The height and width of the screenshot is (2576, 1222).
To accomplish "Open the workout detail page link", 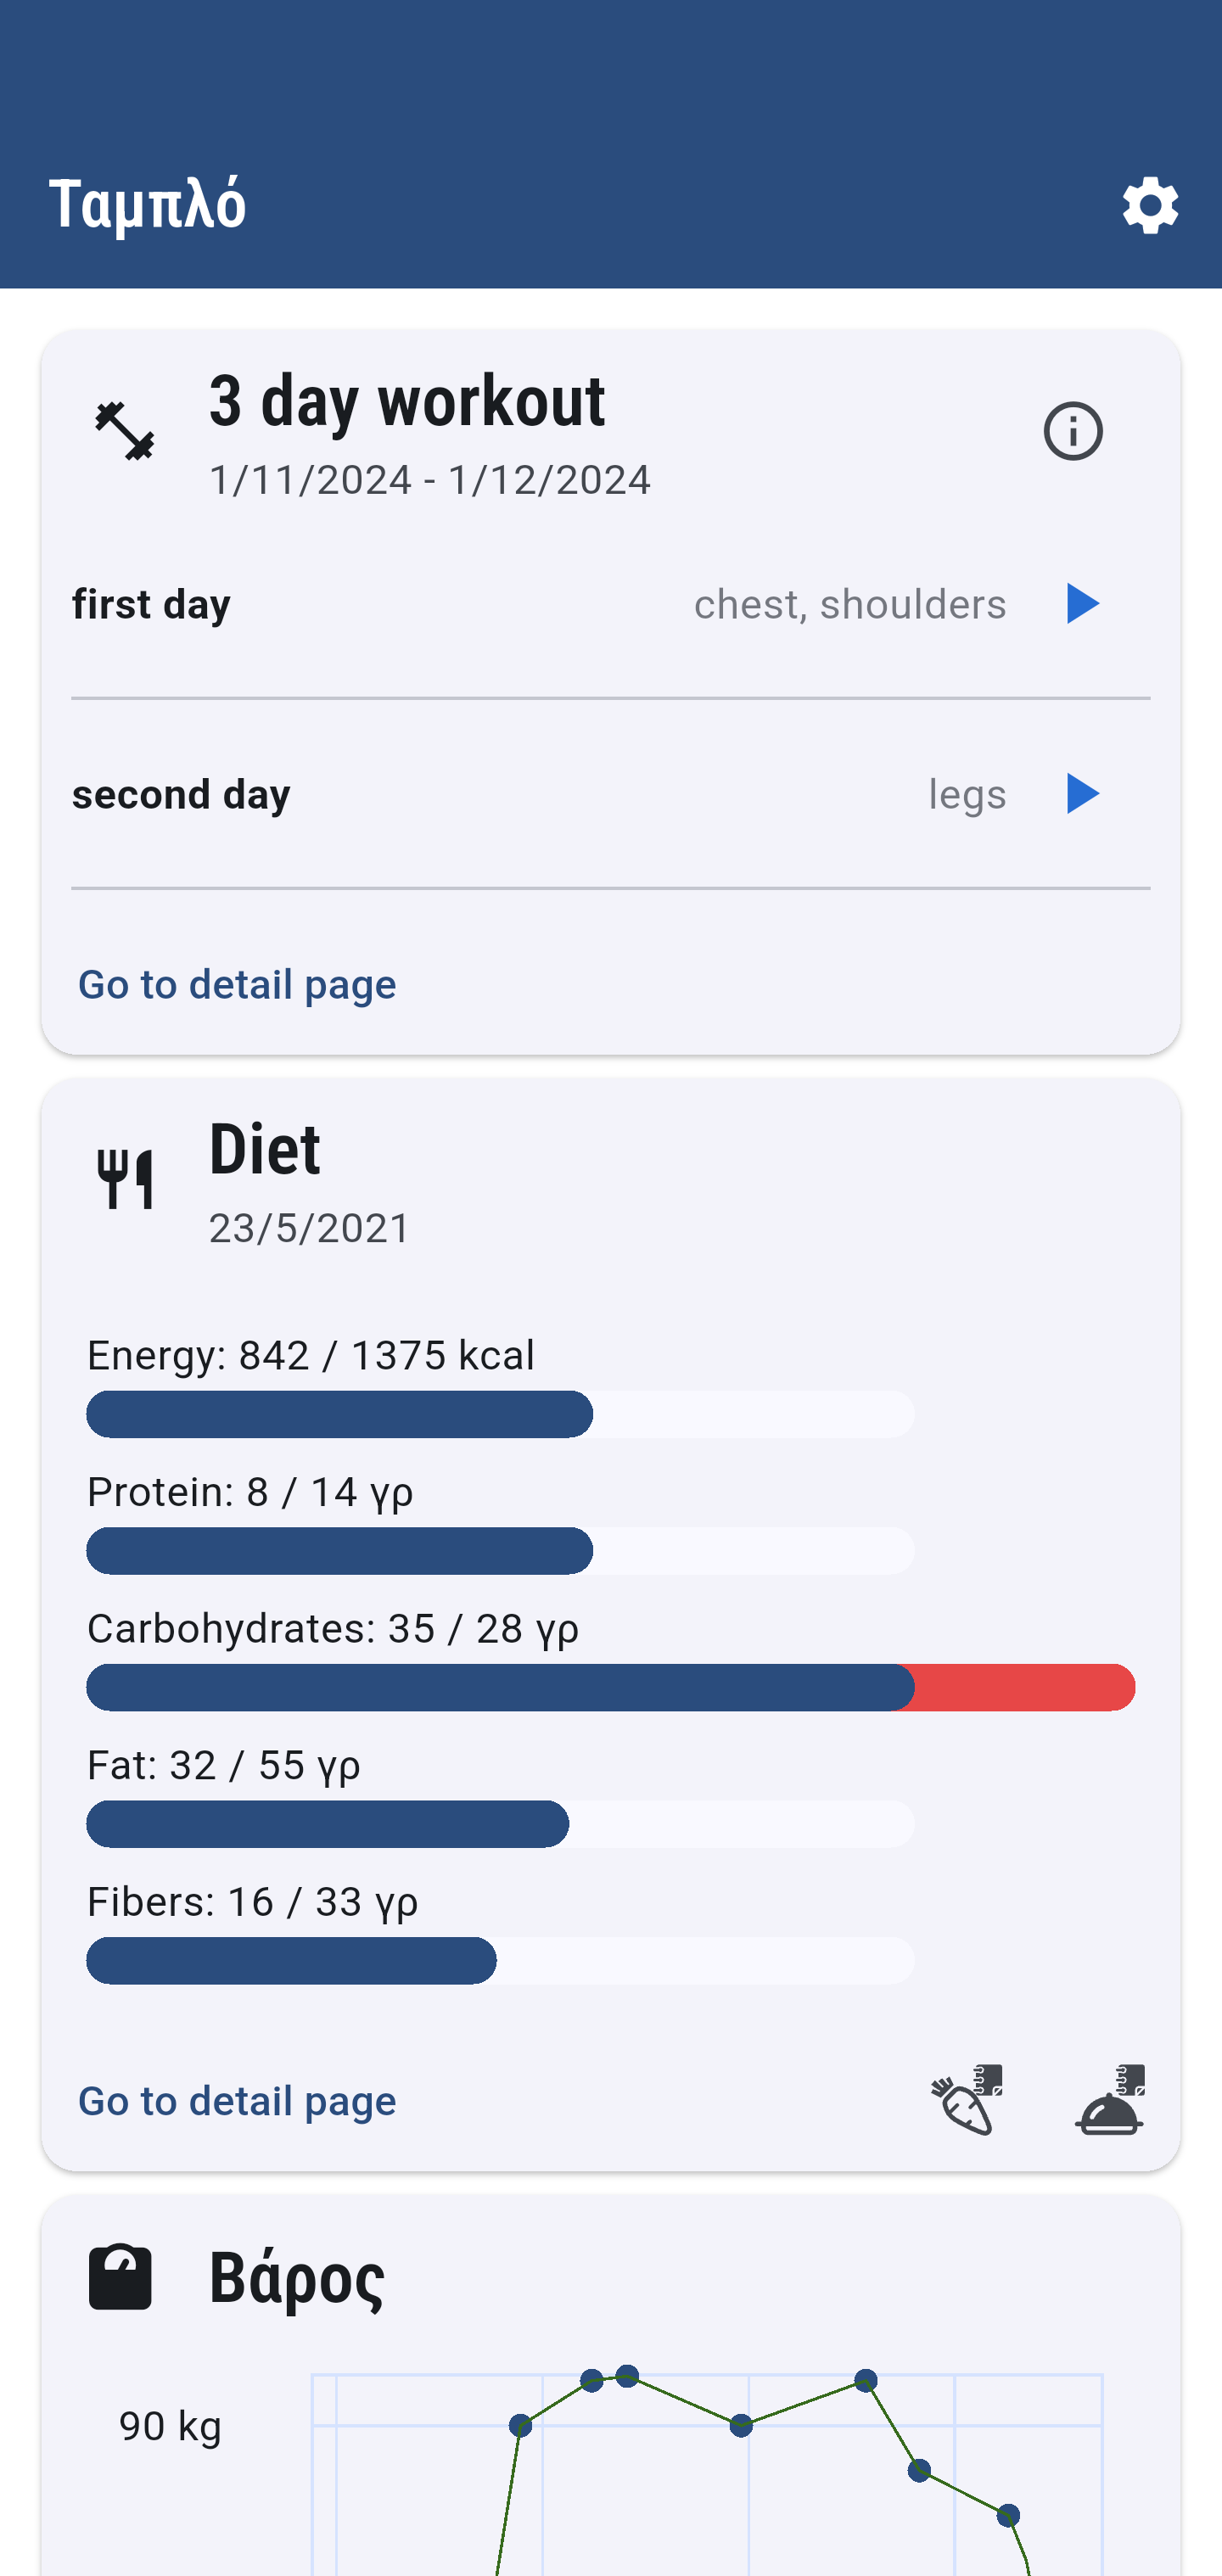I will coord(237,985).
